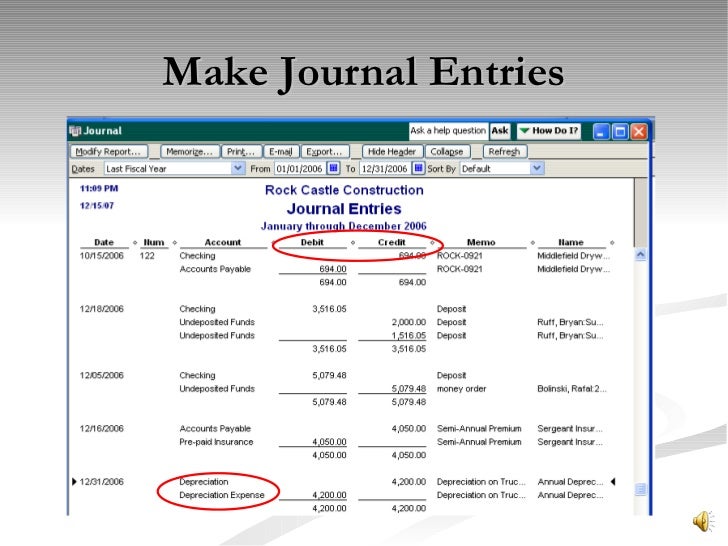Click into the Ask a help question field

tap(448, 131)
